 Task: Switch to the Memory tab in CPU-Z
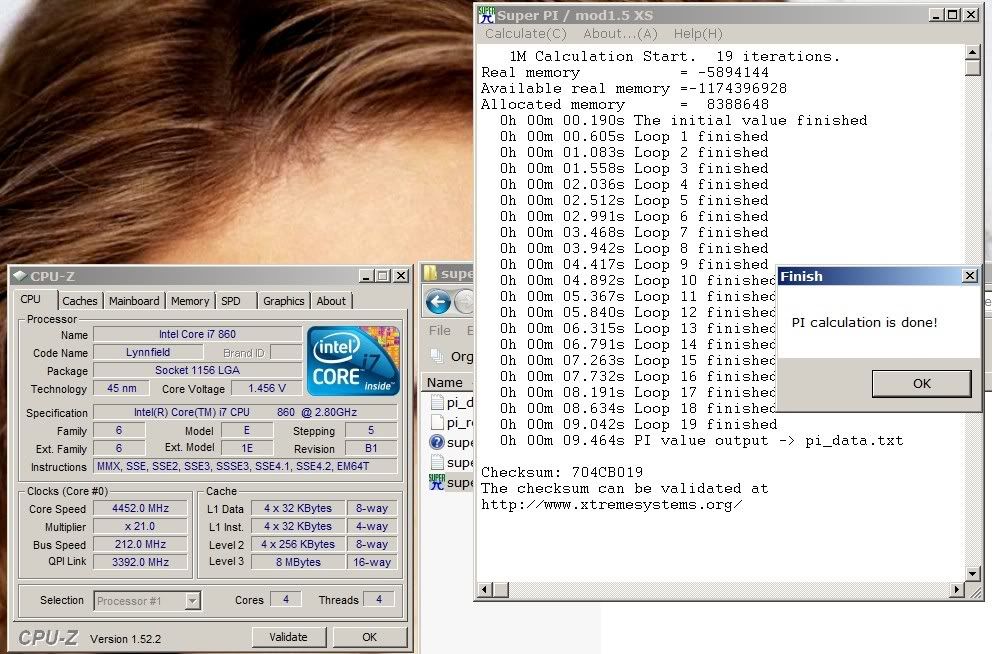(x=190, y=301)
